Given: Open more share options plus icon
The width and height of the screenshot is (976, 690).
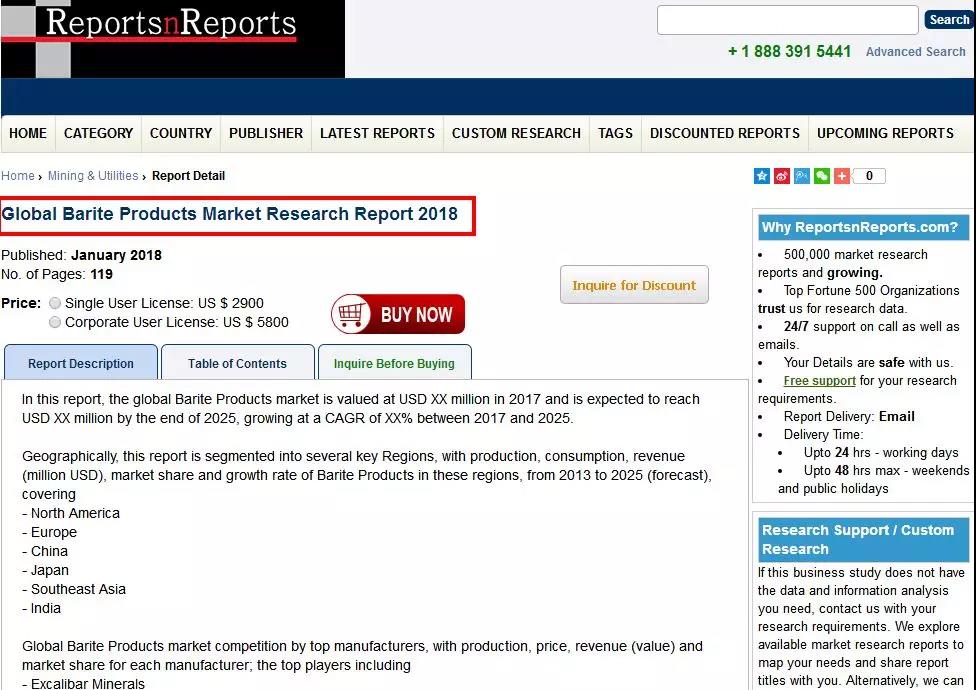Looking at the screenshot, I should click(842, 176).
